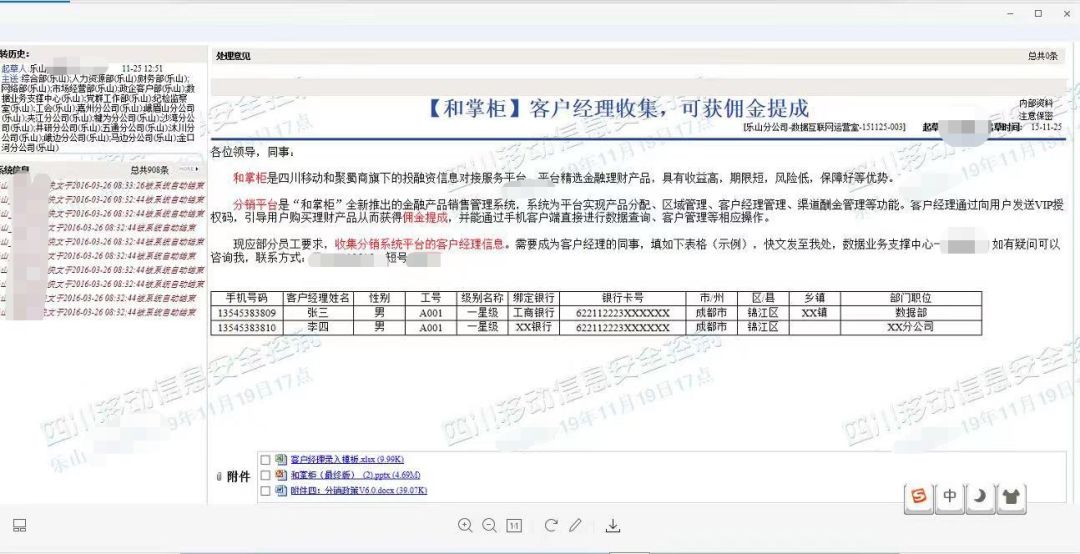This screenshot has width=1080, height=554.
Task: Click the 总共908条 count label
Action: [x=149, y=170]
